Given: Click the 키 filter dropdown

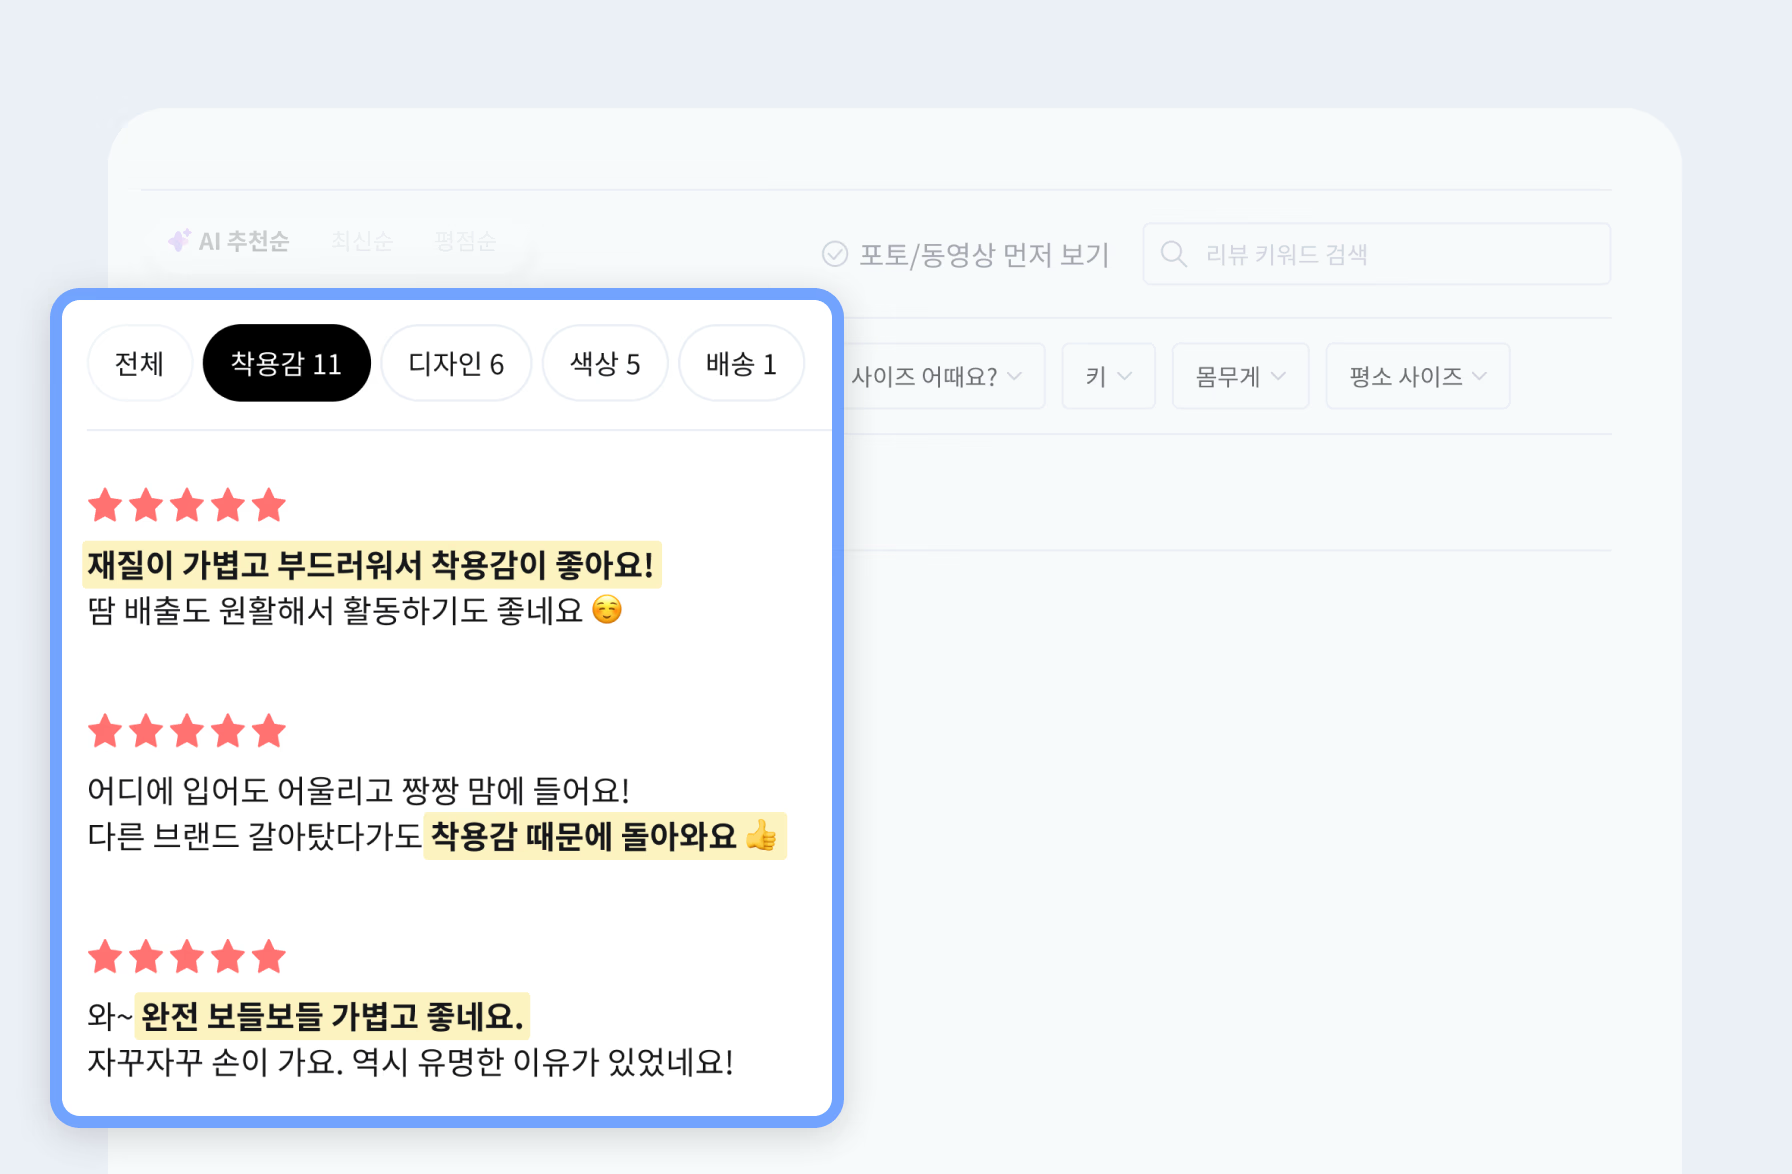Looking at the screenshot, I should click(1108, 376).
